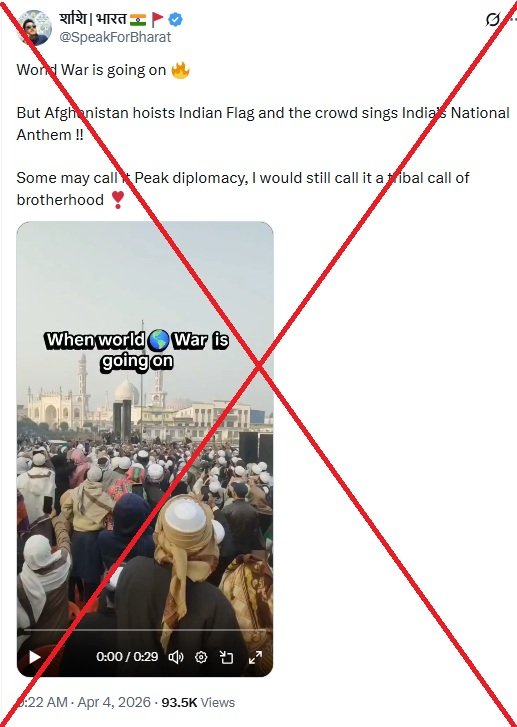Expand video to fullscreen icon

[255, 657]
